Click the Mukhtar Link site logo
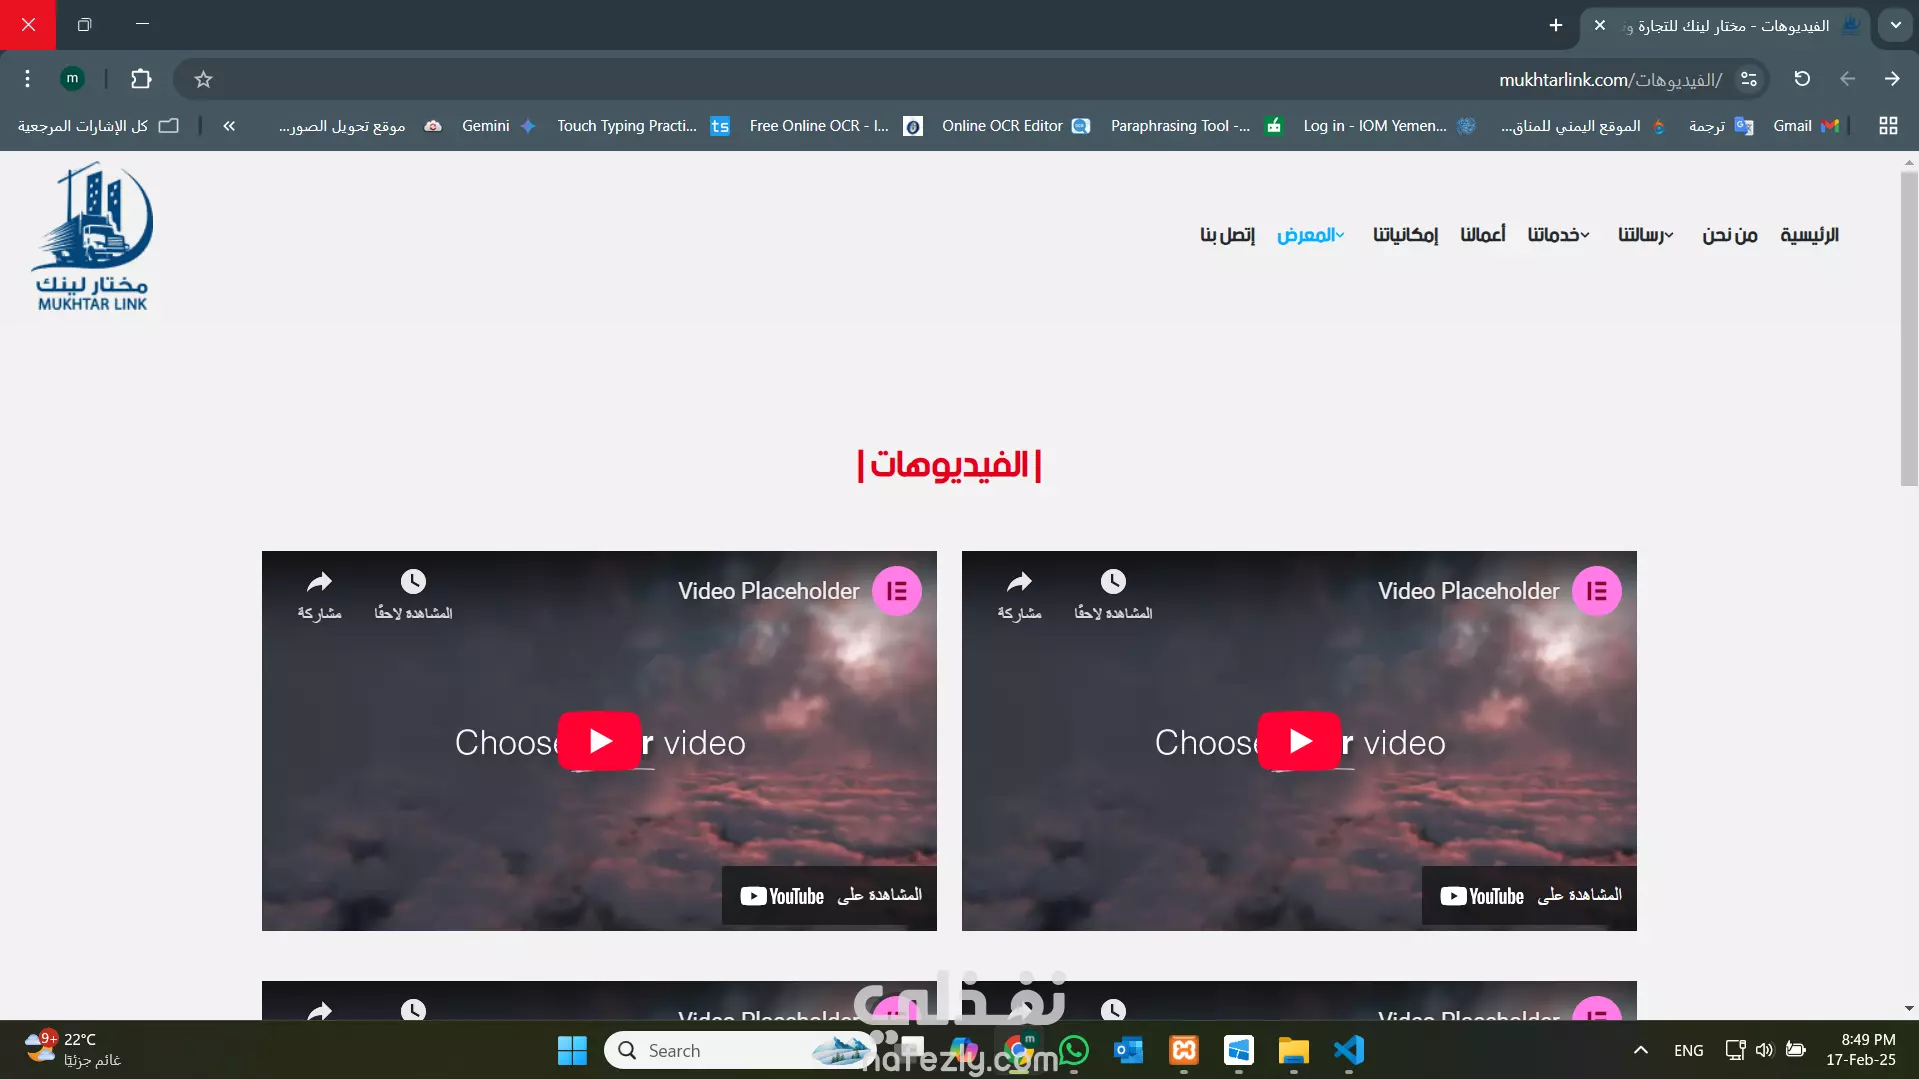1919x1079 pixels. click(92, 238)
